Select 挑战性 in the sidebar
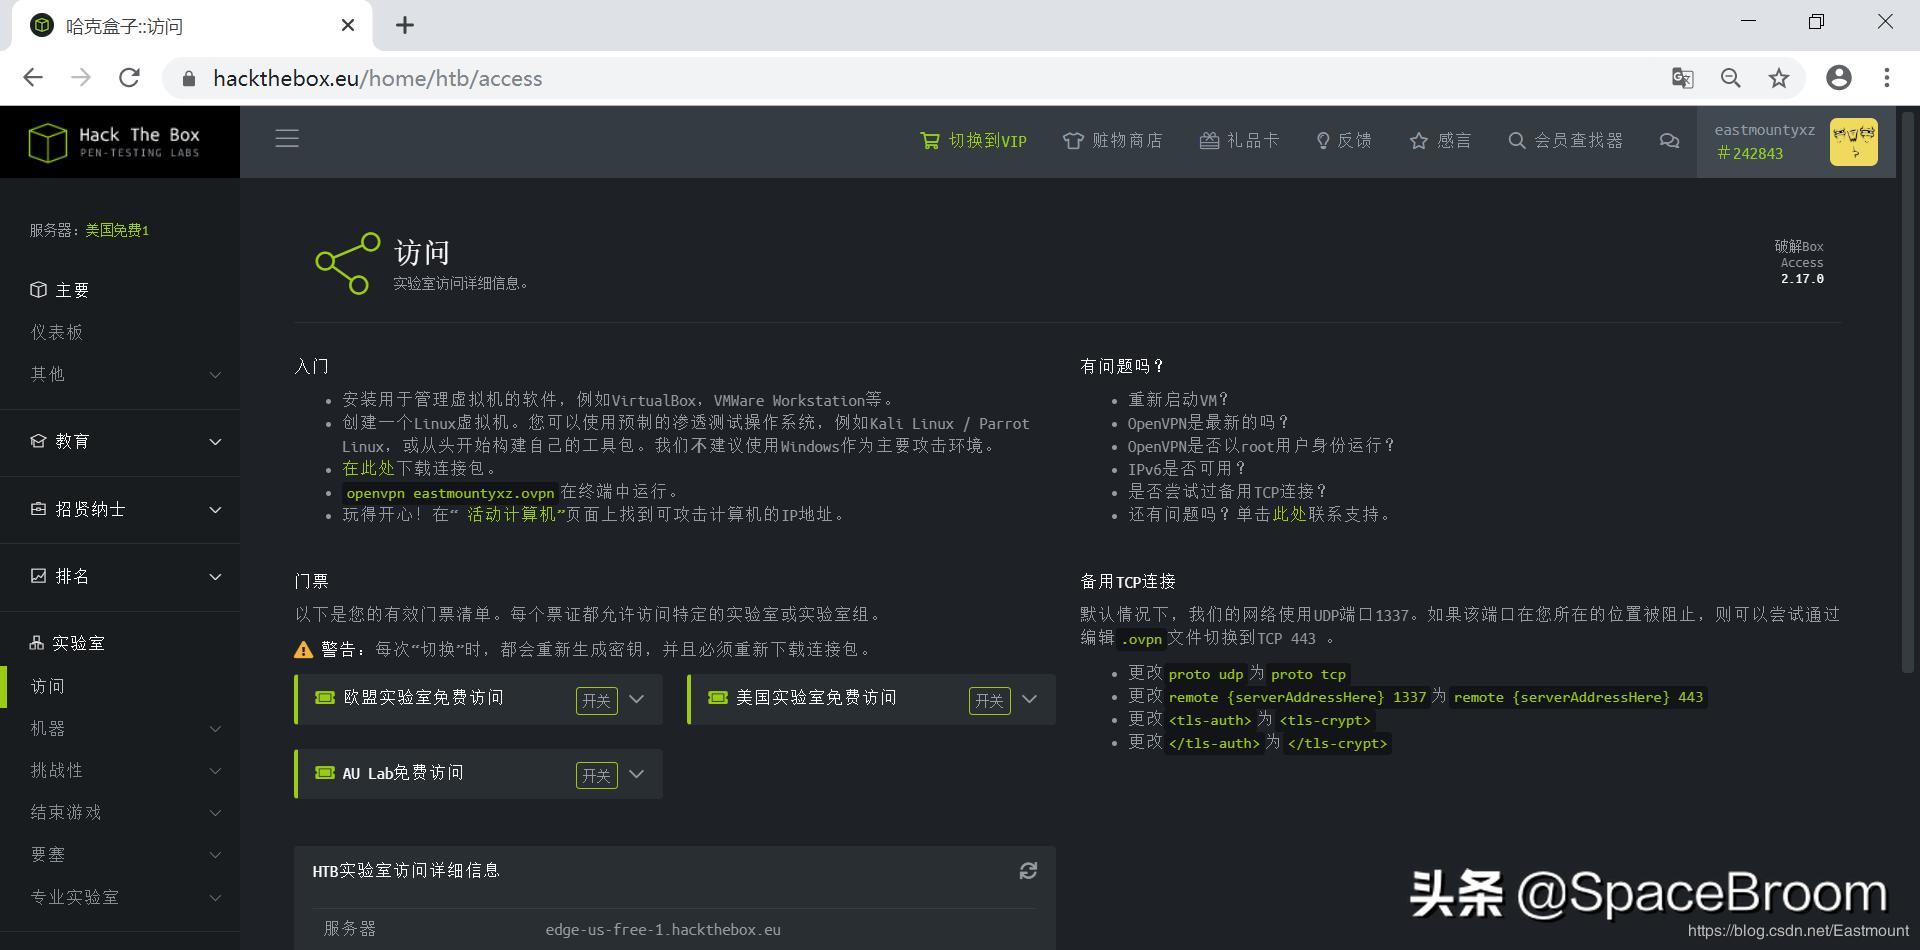1920x950 pixels. pos(58,770)
